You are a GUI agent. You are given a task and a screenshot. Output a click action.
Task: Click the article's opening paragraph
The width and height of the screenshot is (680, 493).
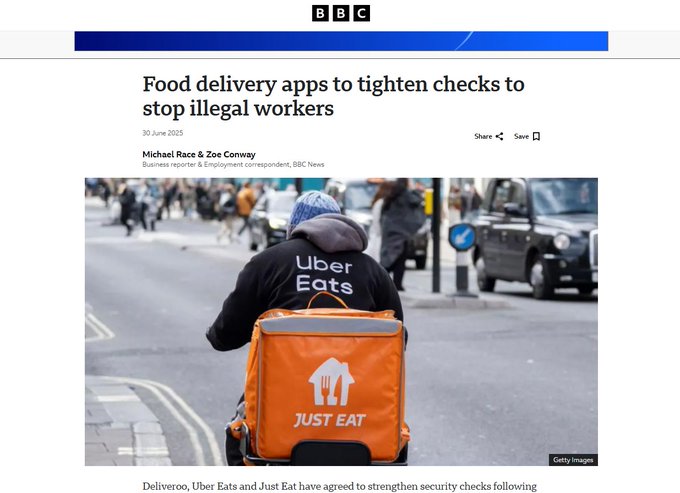(x=340, y=486)
